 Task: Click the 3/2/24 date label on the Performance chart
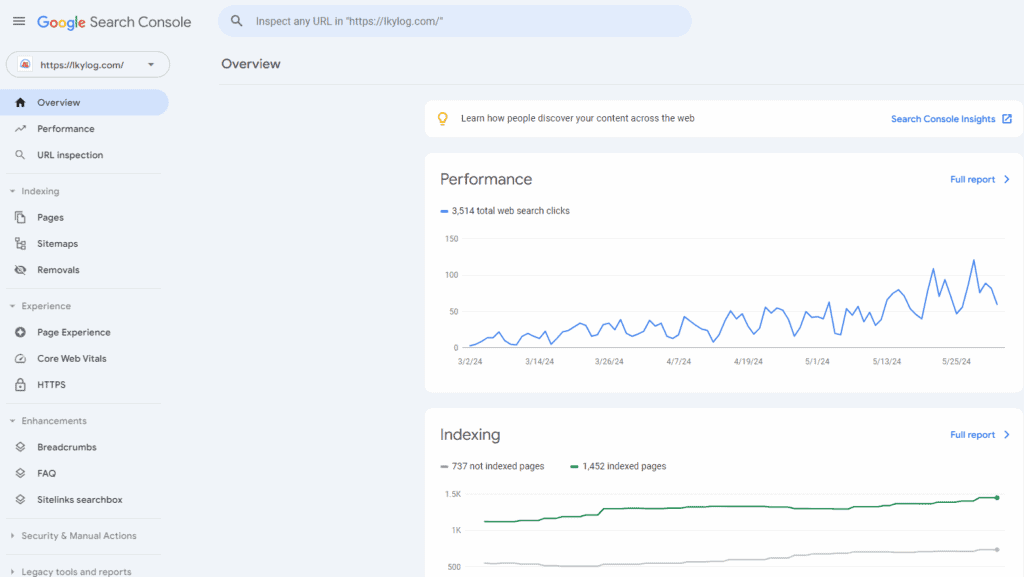470,362
